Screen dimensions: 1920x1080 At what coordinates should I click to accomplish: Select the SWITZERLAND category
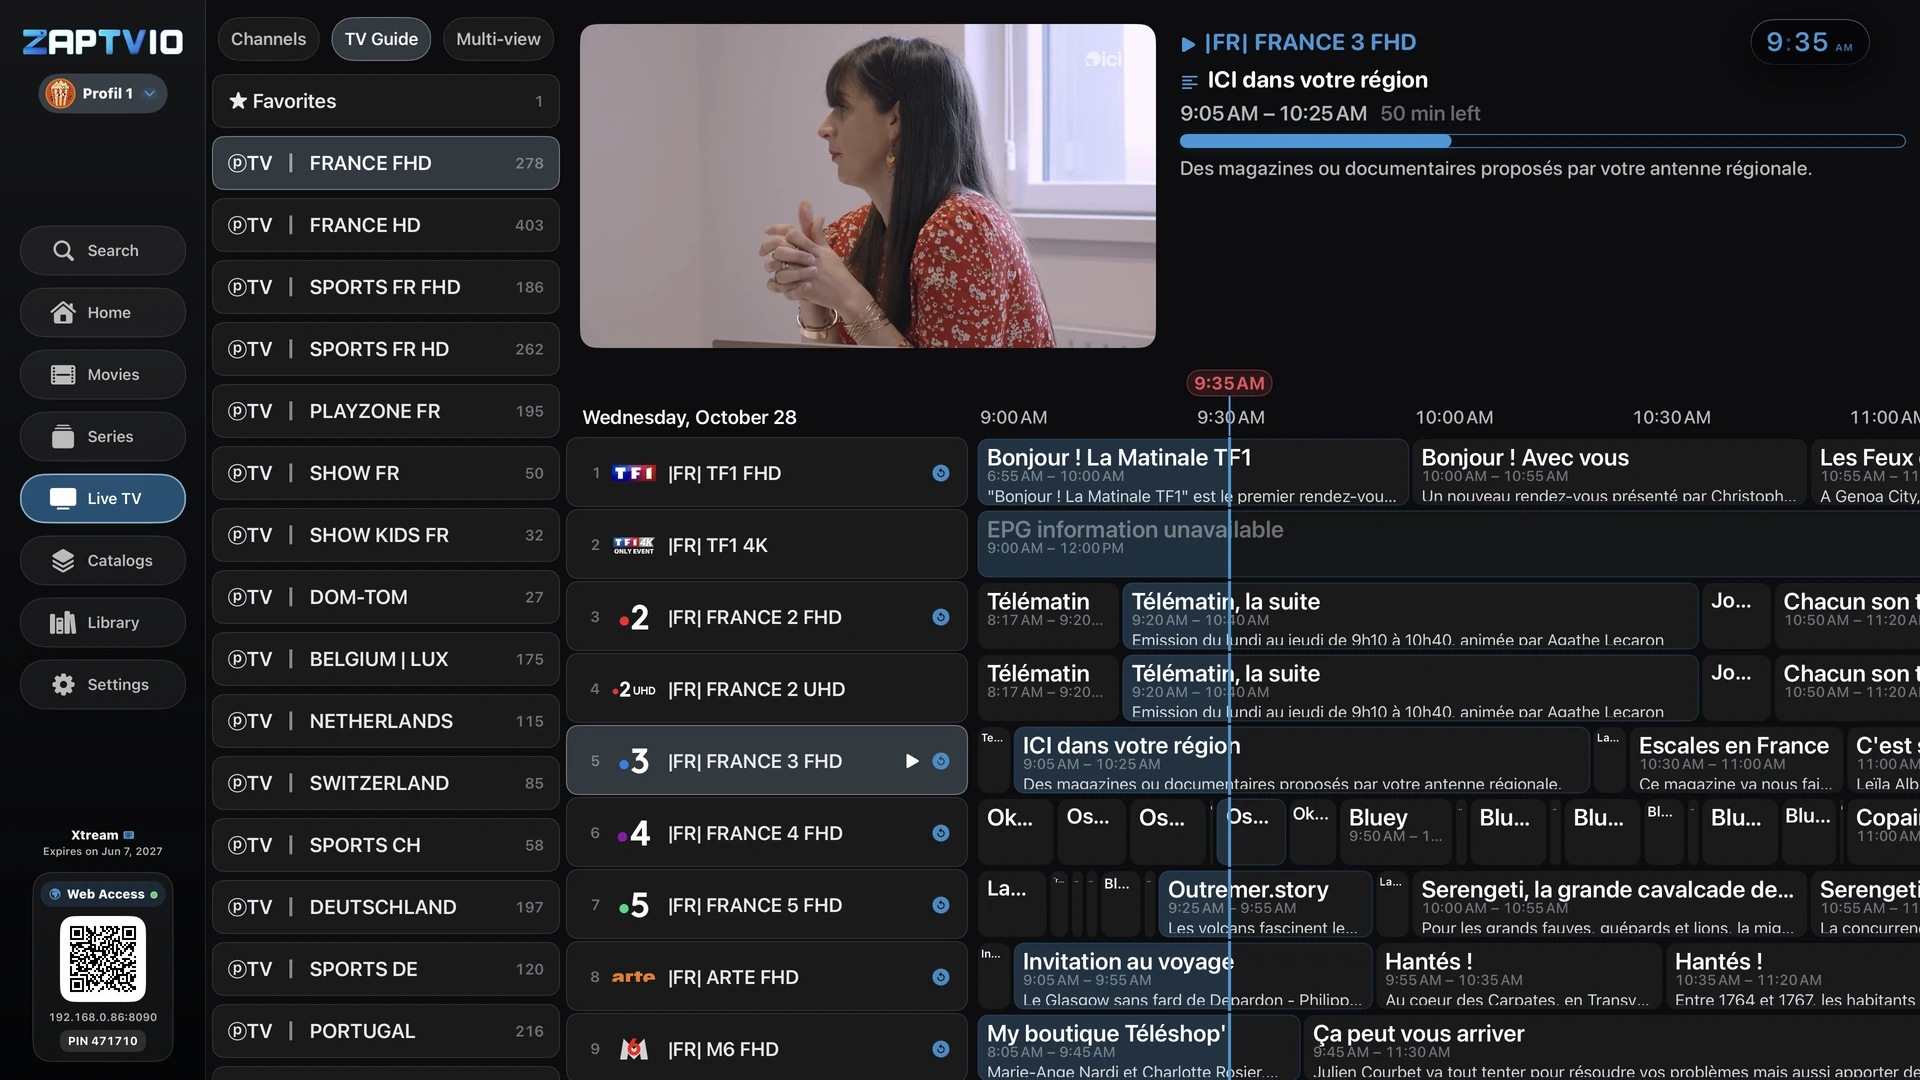pos(386,783)
